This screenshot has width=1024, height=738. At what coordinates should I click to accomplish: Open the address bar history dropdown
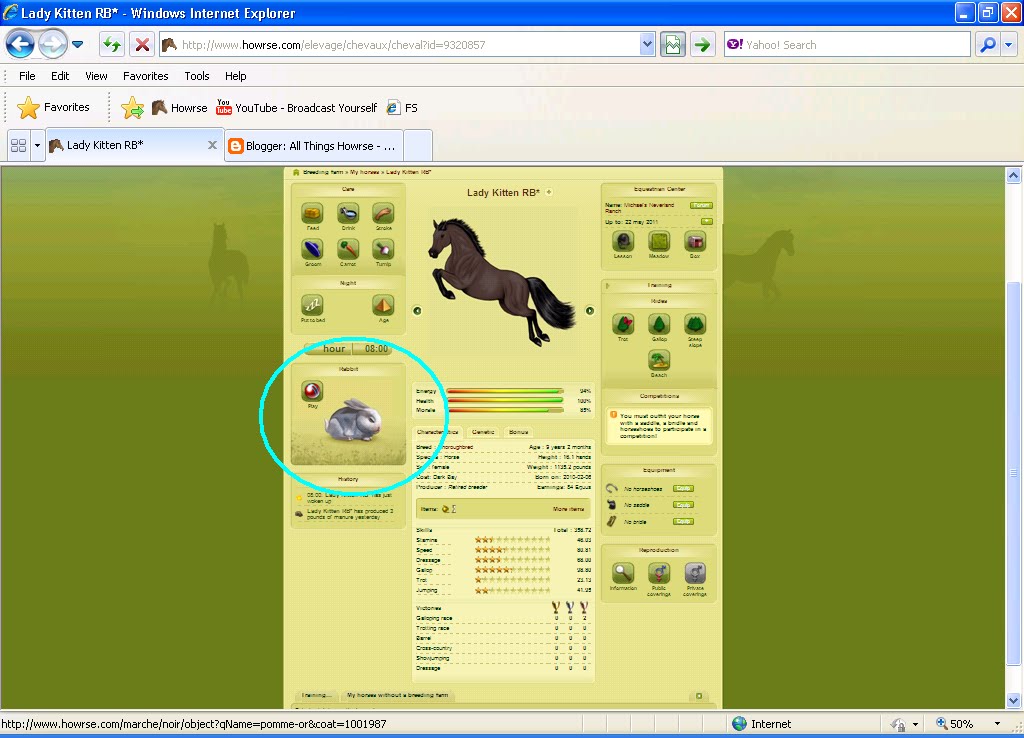pyautogui.click(x=646, y=44)
